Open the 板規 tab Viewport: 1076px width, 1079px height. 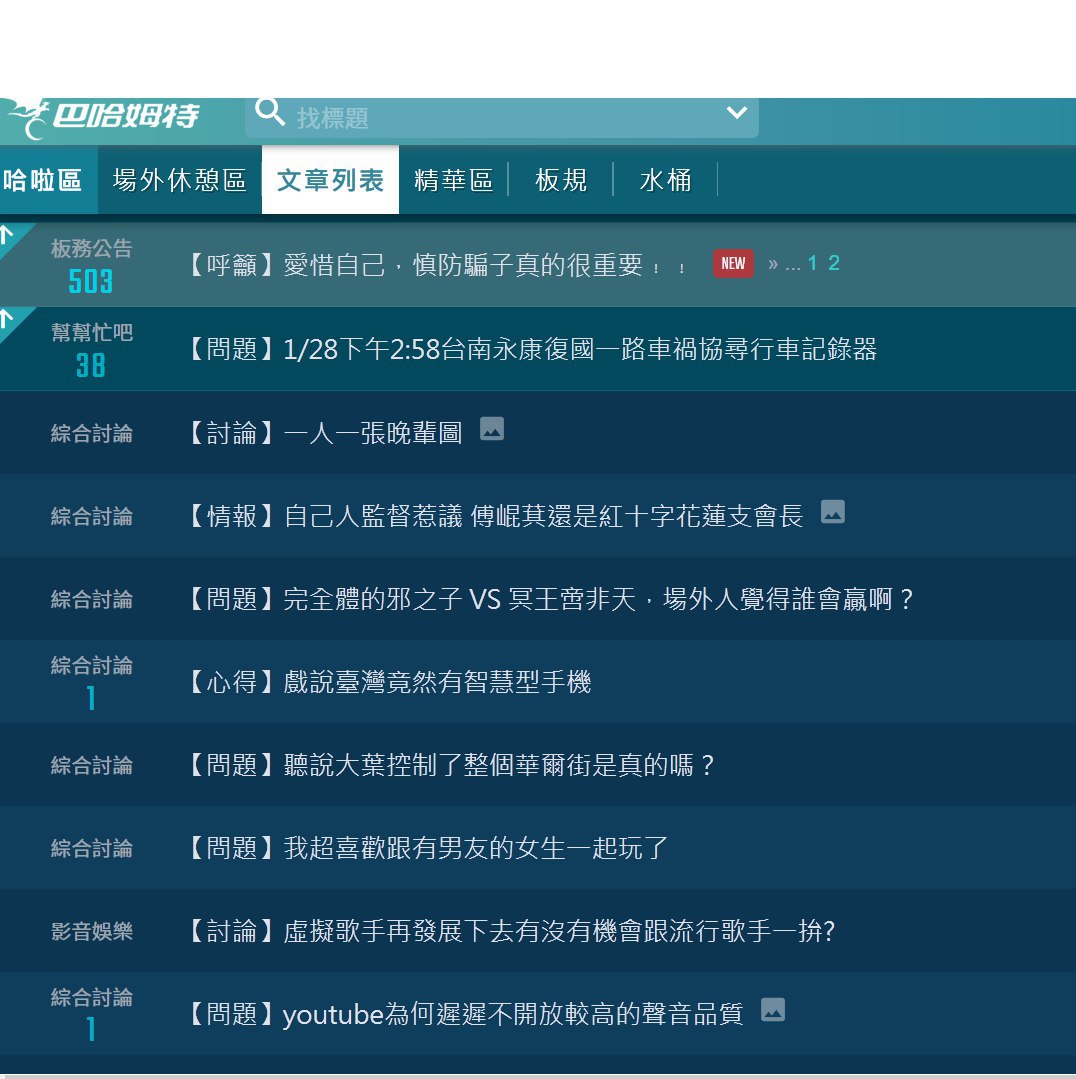(561, 180)
